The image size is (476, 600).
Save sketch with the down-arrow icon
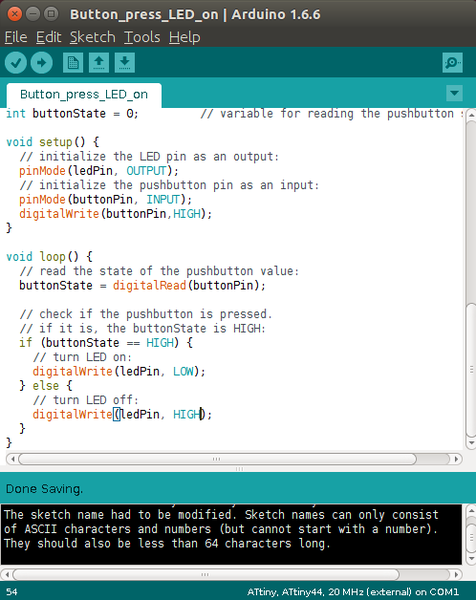pyautogui.click(x=125, y=62)
